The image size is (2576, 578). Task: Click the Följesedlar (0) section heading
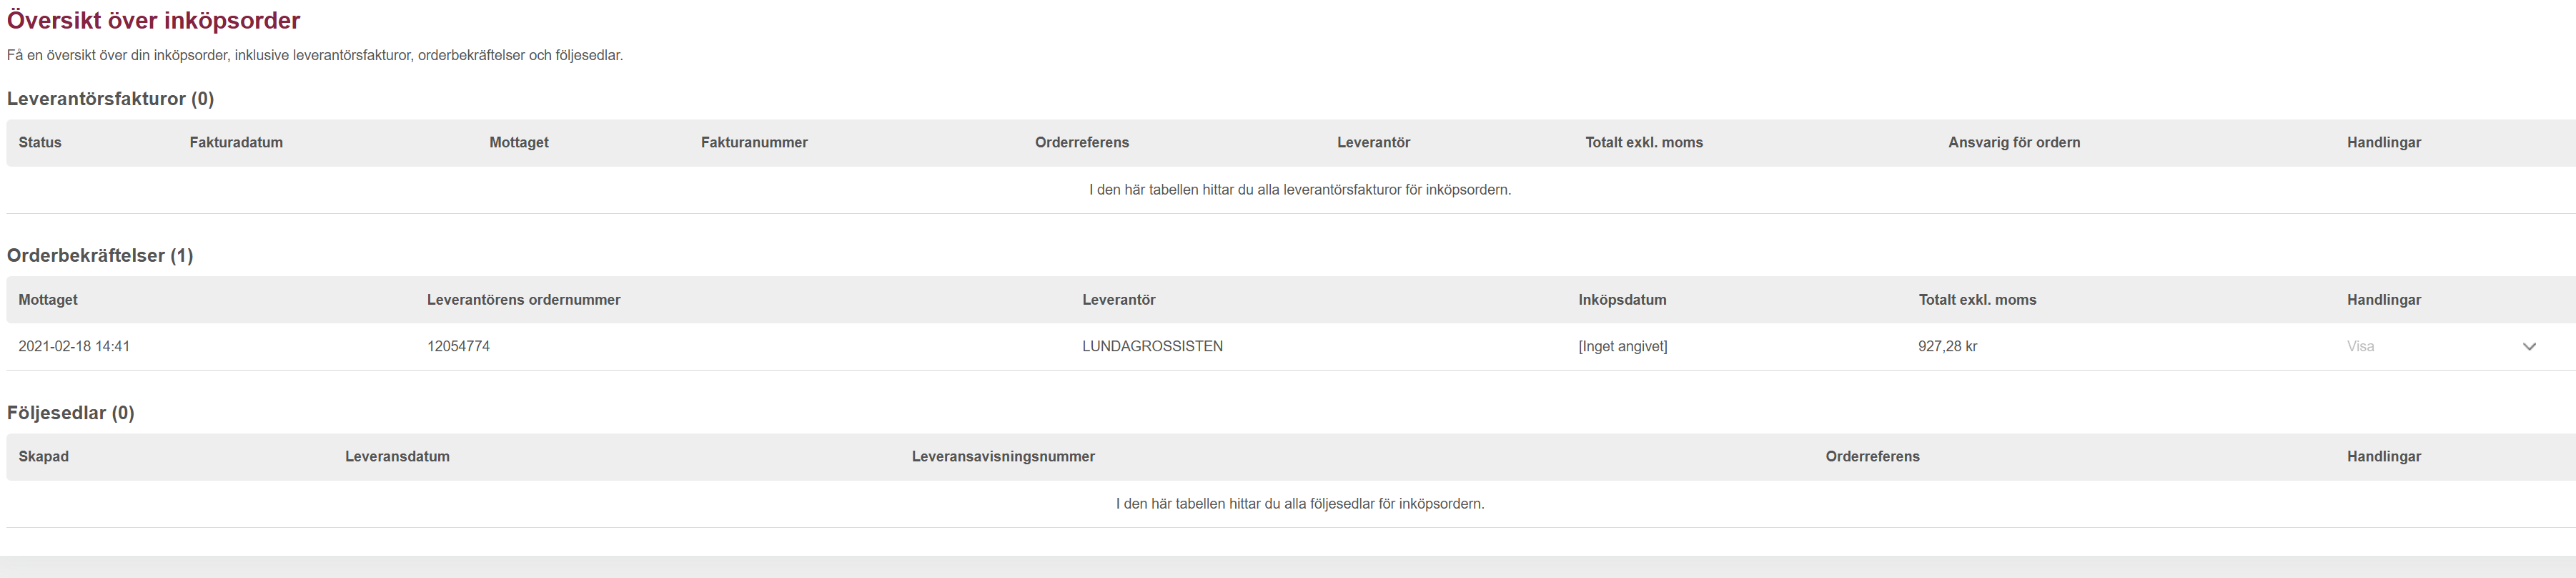(x=70, y=413)
